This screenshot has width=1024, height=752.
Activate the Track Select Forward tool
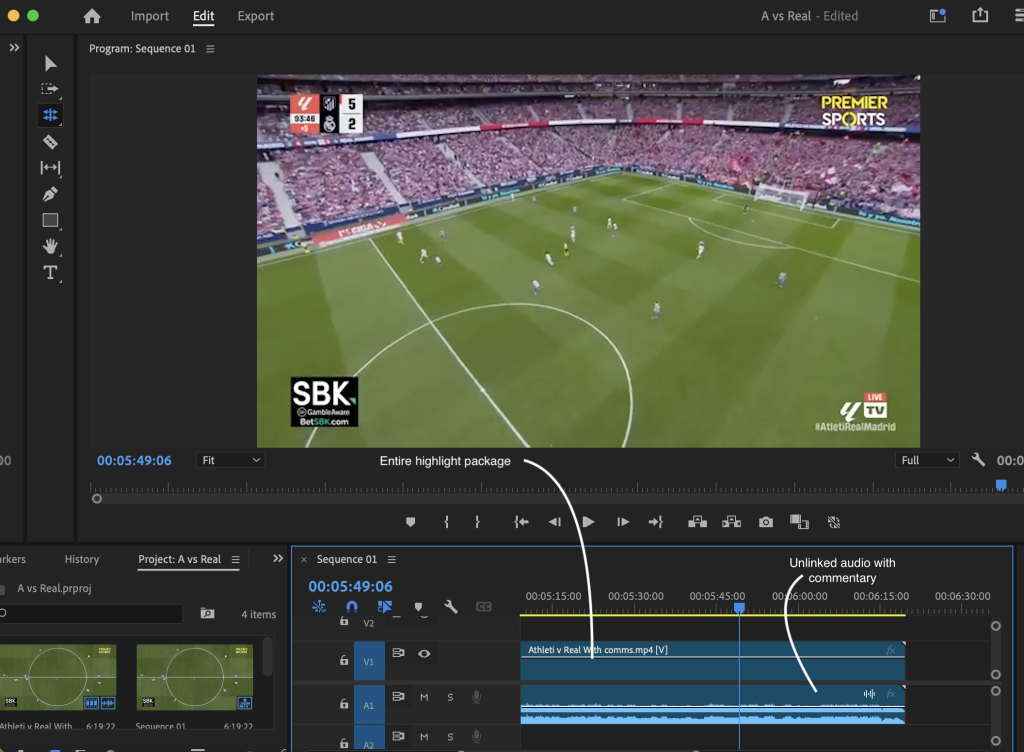(x=50, y=89)
